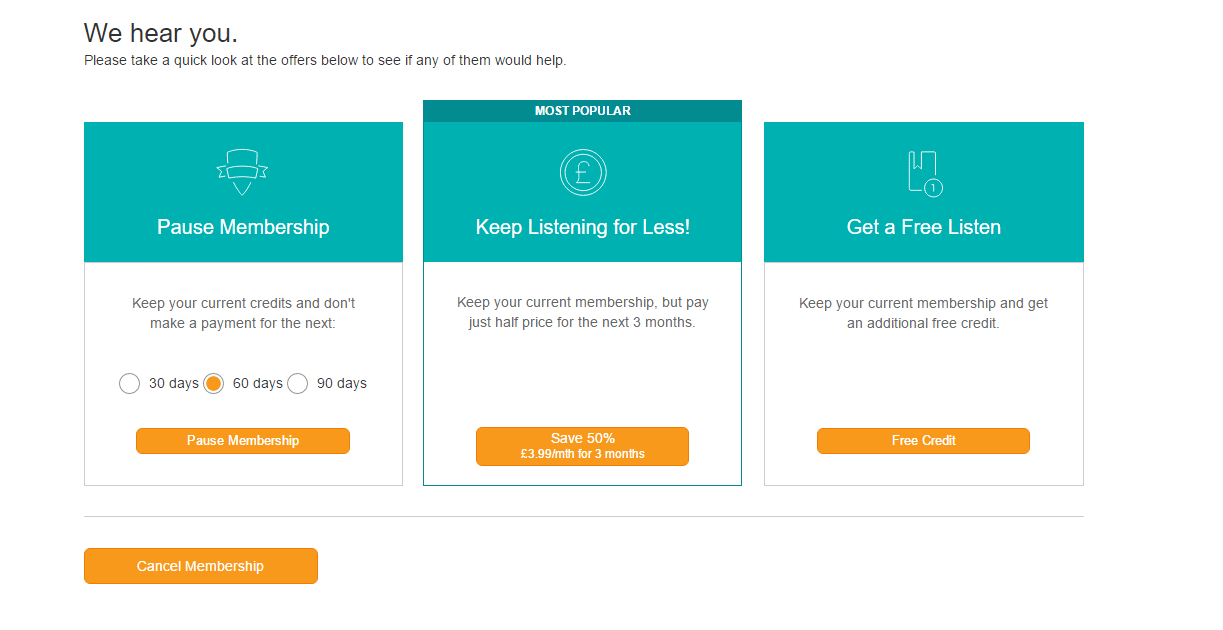Choose the 60 days pause radio button
Image resolution: width=1223 pixels, height=630 pixels.
click(213, 383)
